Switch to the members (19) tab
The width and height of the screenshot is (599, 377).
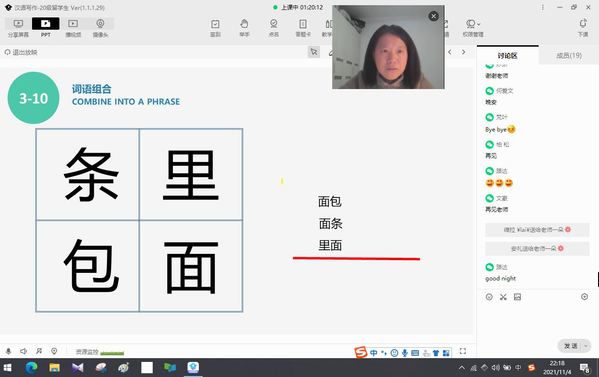tap(569, 56)
